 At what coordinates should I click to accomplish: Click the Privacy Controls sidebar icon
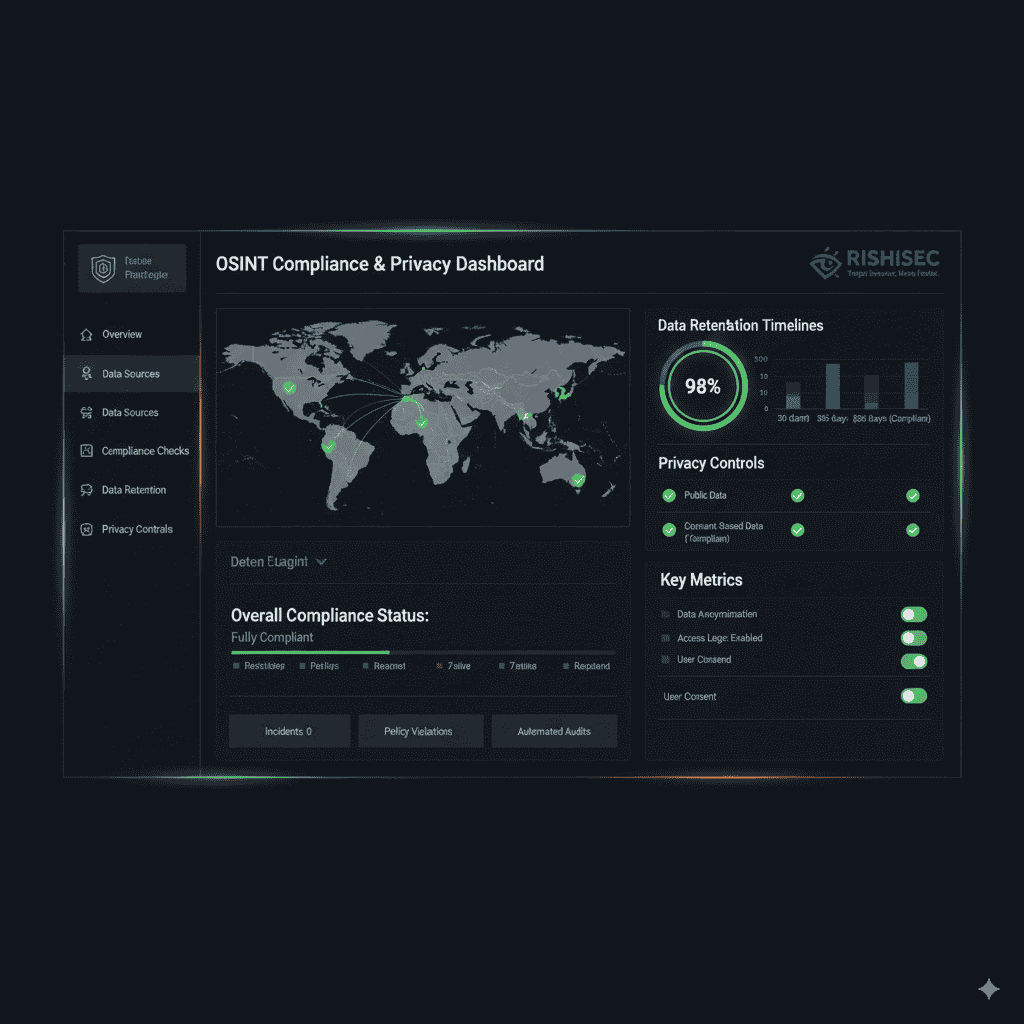(x=86, y=529)
